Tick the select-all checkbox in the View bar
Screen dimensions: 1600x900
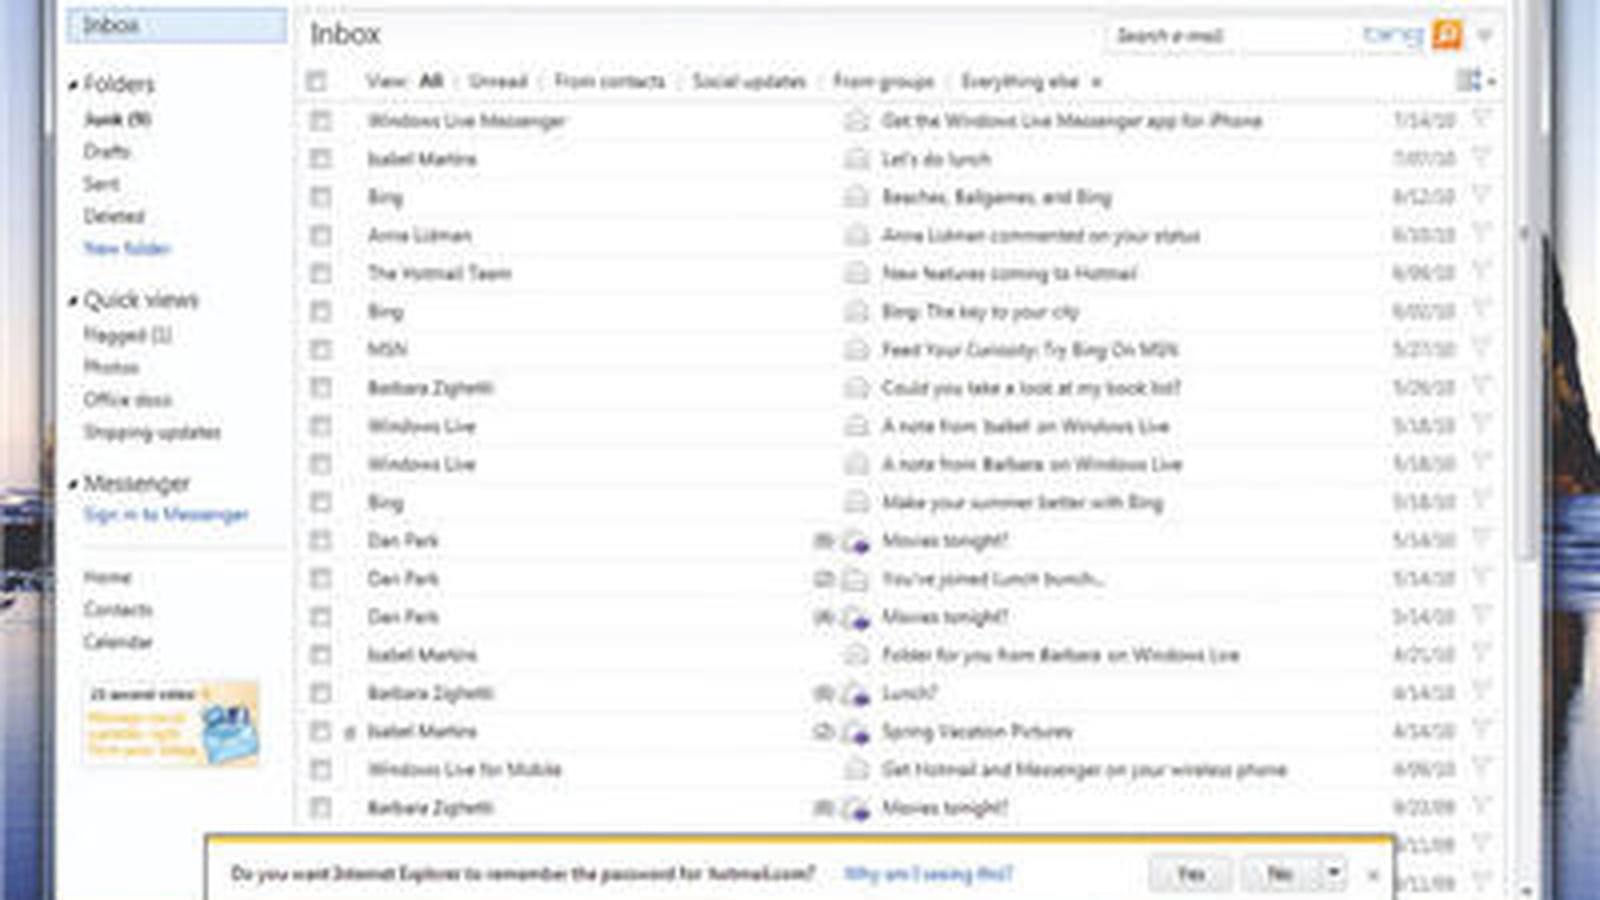317,81
